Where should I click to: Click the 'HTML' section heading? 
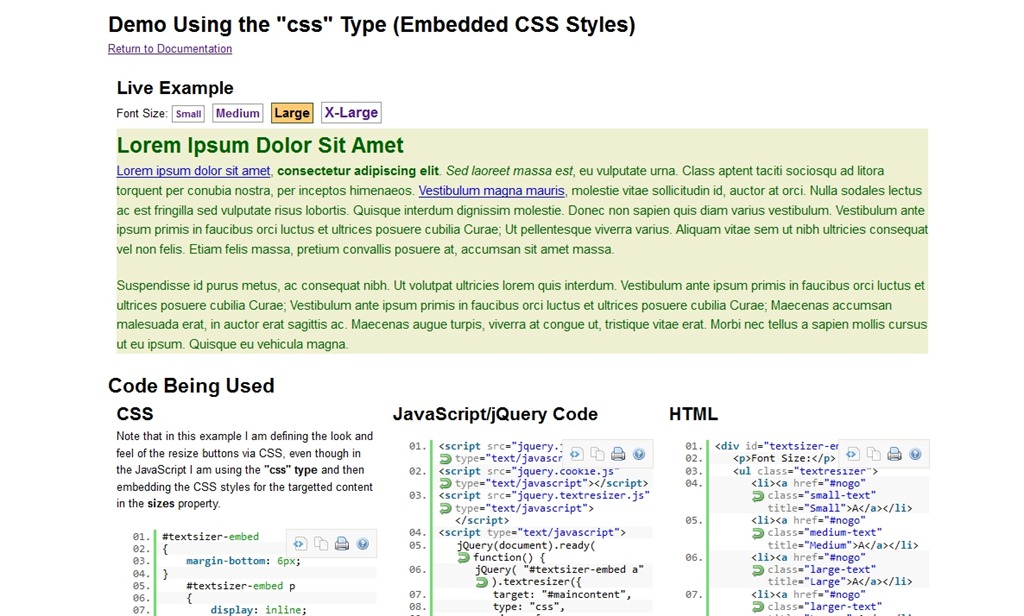click(x=693, y=413)
